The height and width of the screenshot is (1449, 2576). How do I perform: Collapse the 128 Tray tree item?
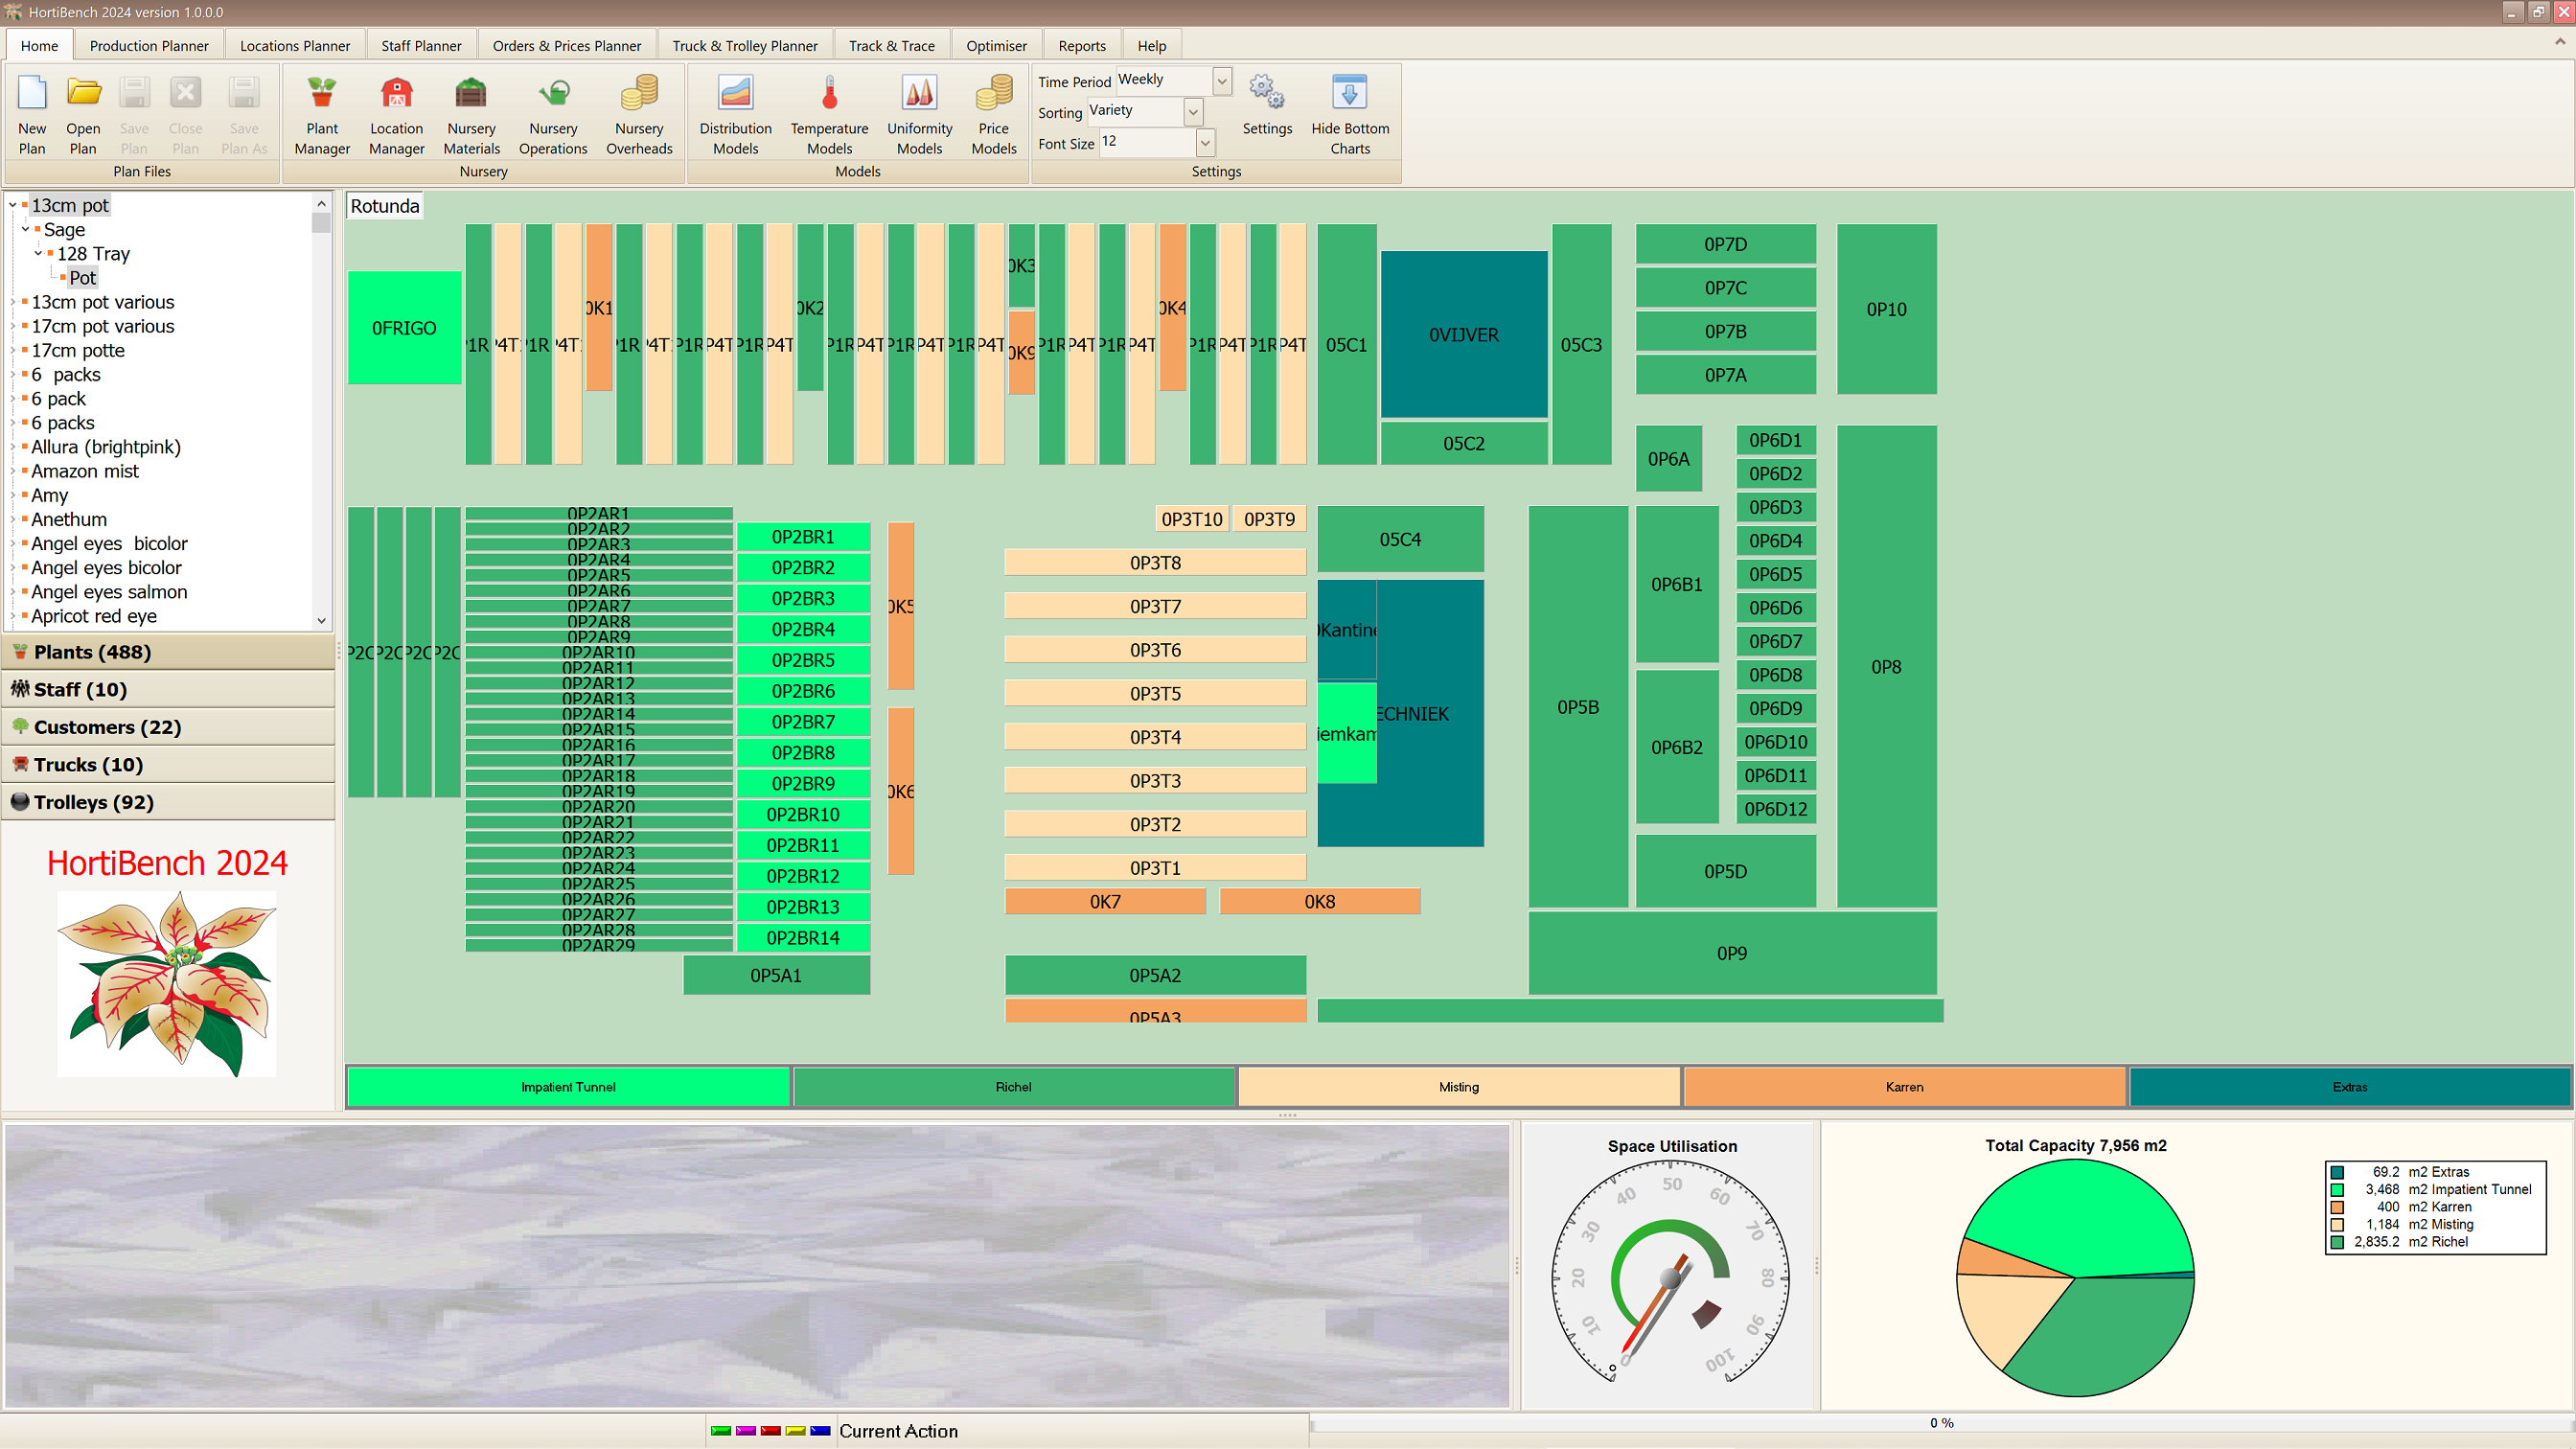38,253
